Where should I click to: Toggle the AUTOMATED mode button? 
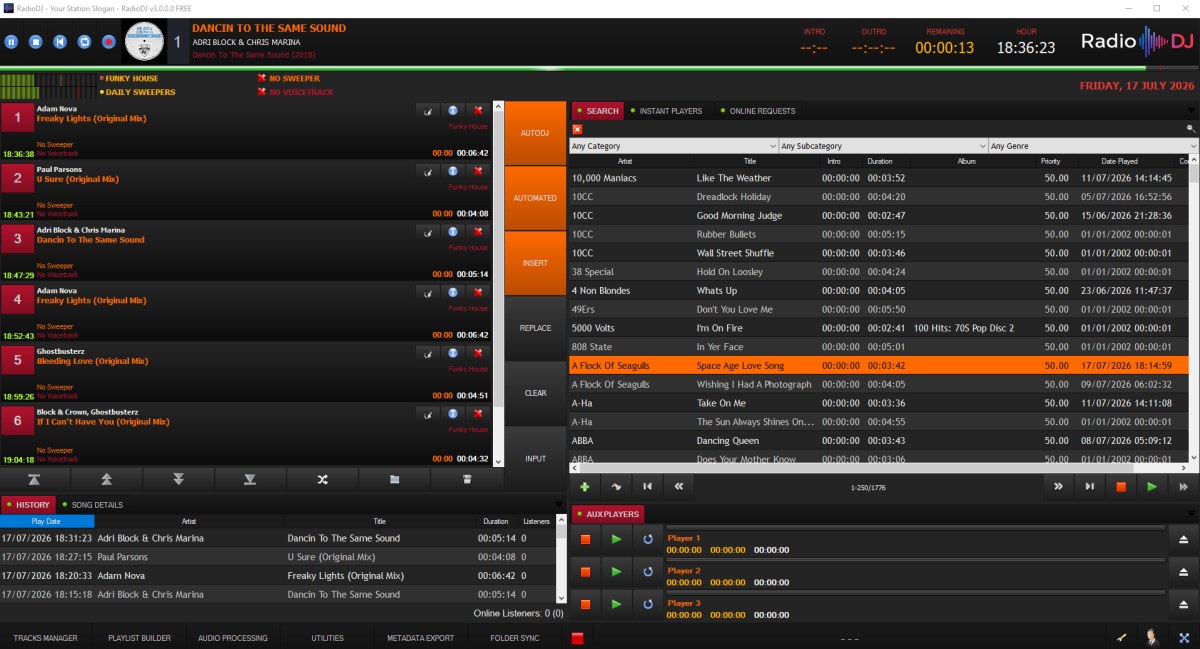[x=535, y=198]
